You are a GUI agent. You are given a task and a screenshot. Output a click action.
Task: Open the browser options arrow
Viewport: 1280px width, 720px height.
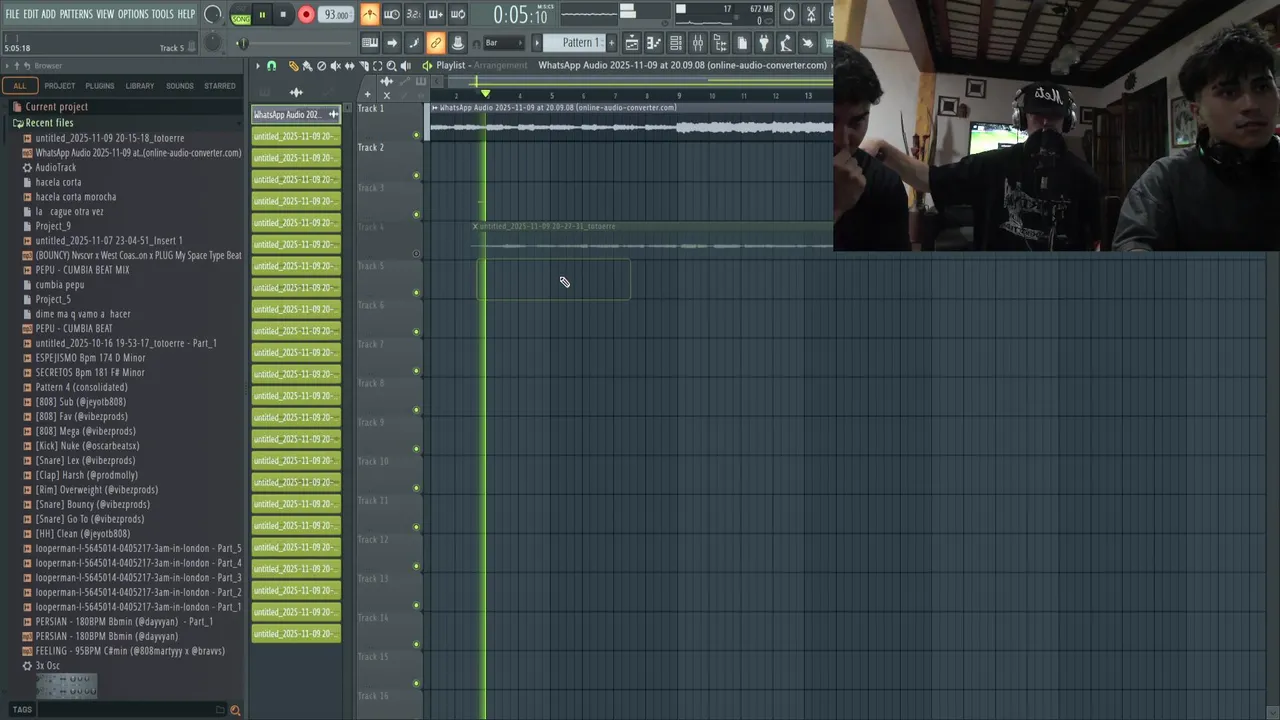(x=6, y=66)
